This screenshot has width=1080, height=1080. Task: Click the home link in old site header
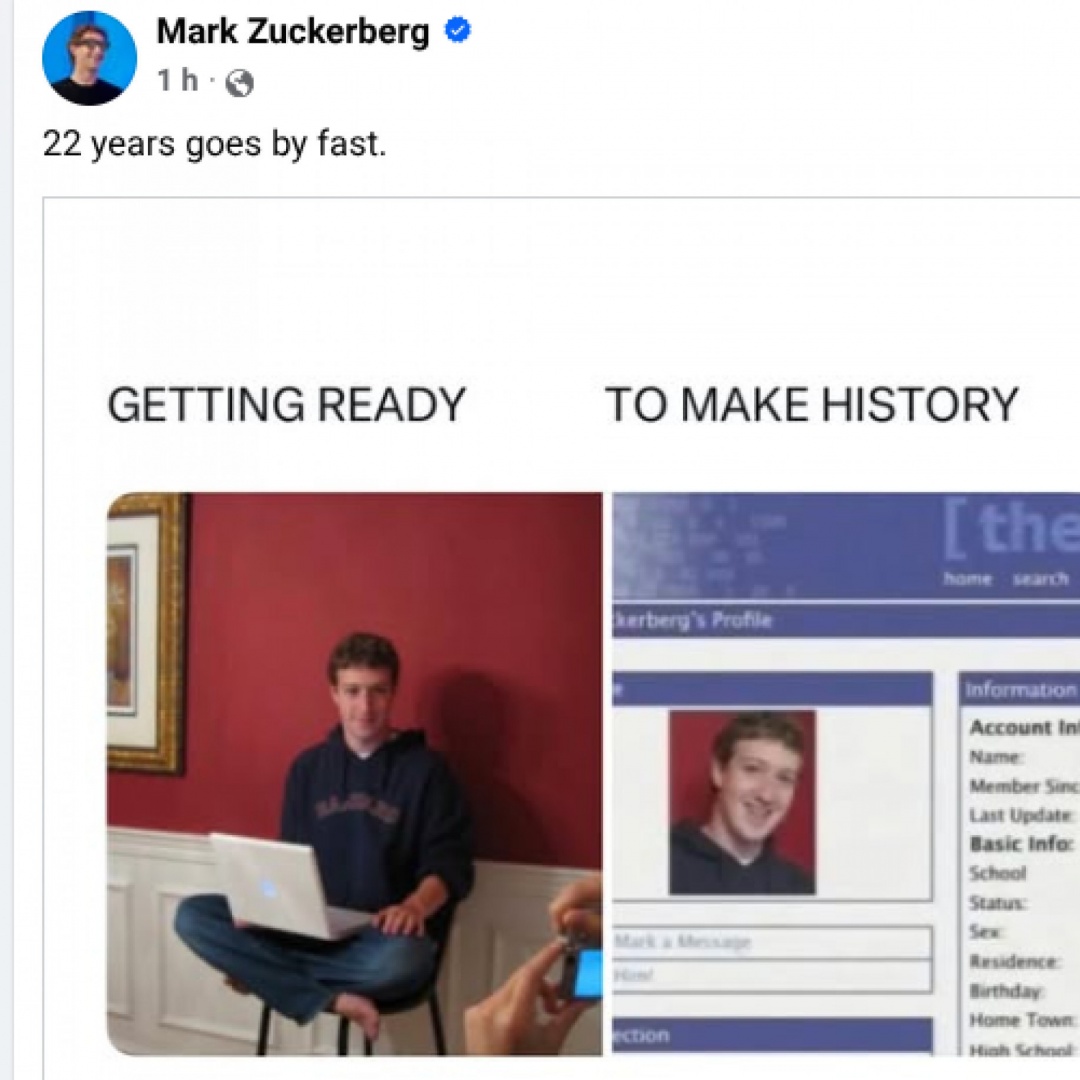[967, 579]
